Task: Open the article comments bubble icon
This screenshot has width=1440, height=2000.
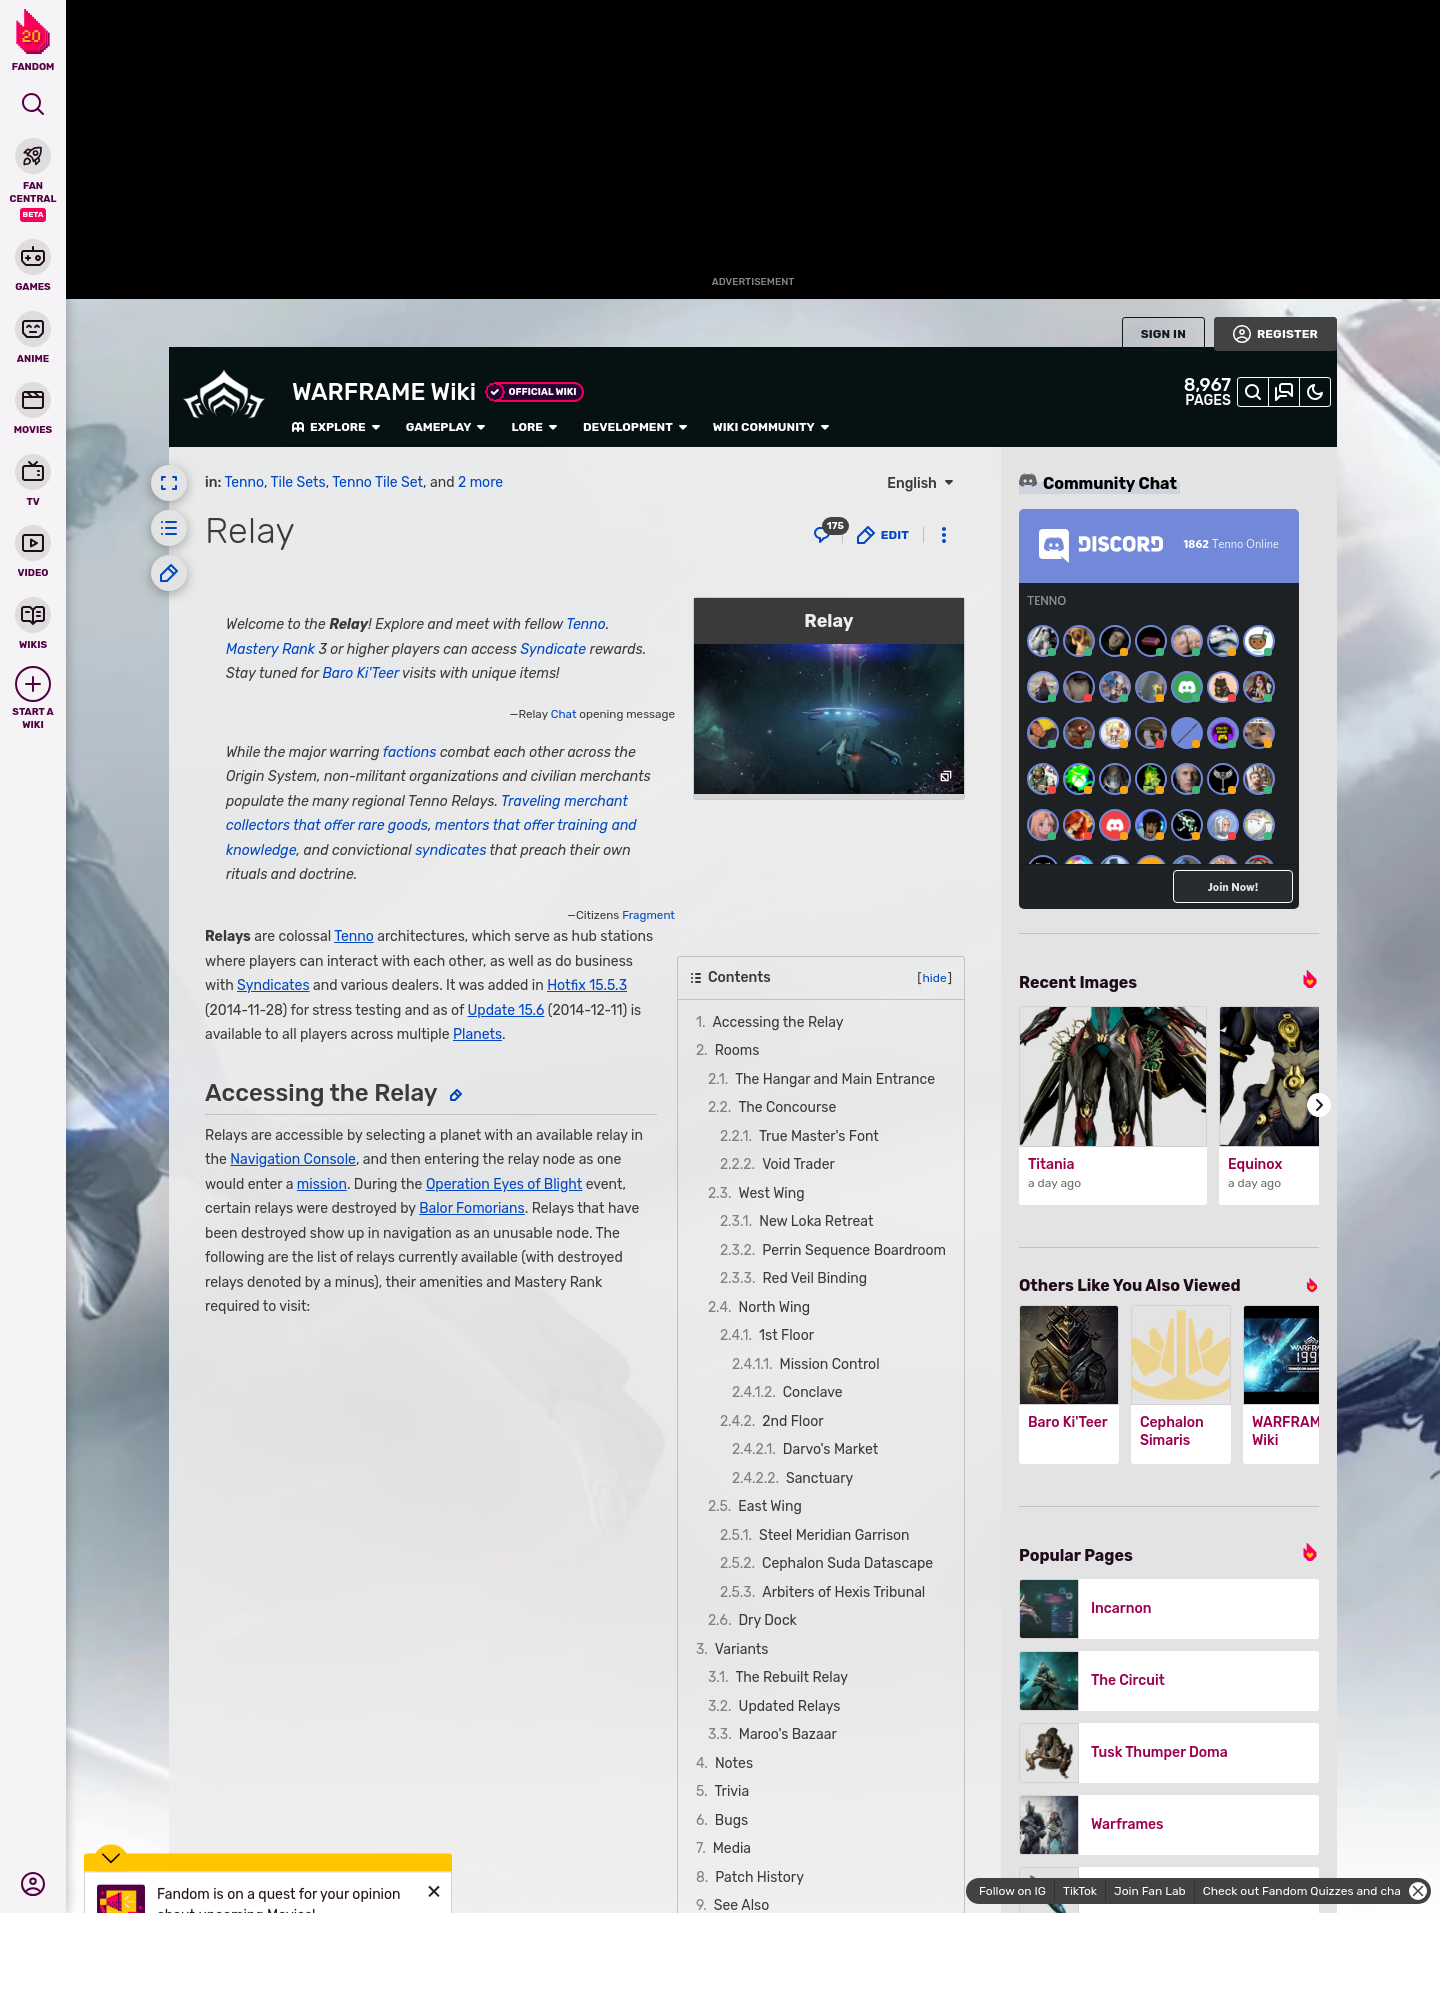Action: click(x=823, y=535)
